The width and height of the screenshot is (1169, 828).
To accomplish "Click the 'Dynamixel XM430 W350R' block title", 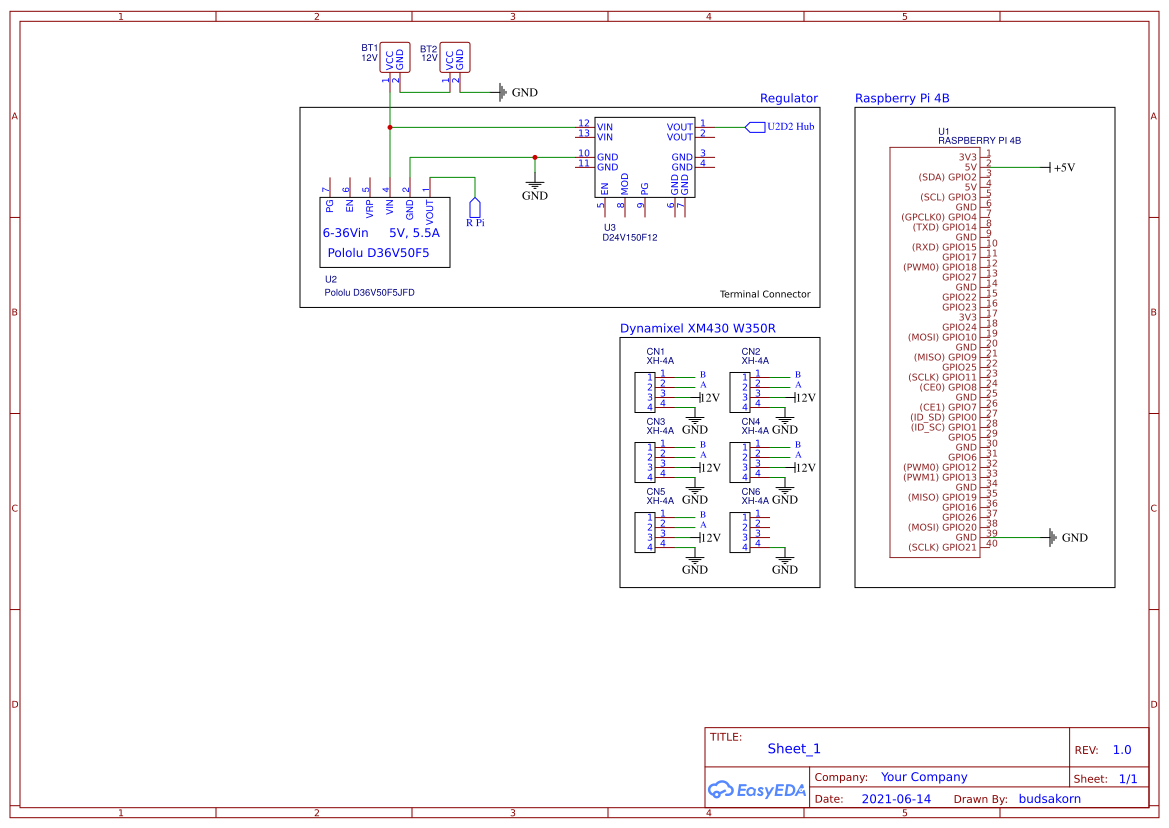I will tap(698, 329).
